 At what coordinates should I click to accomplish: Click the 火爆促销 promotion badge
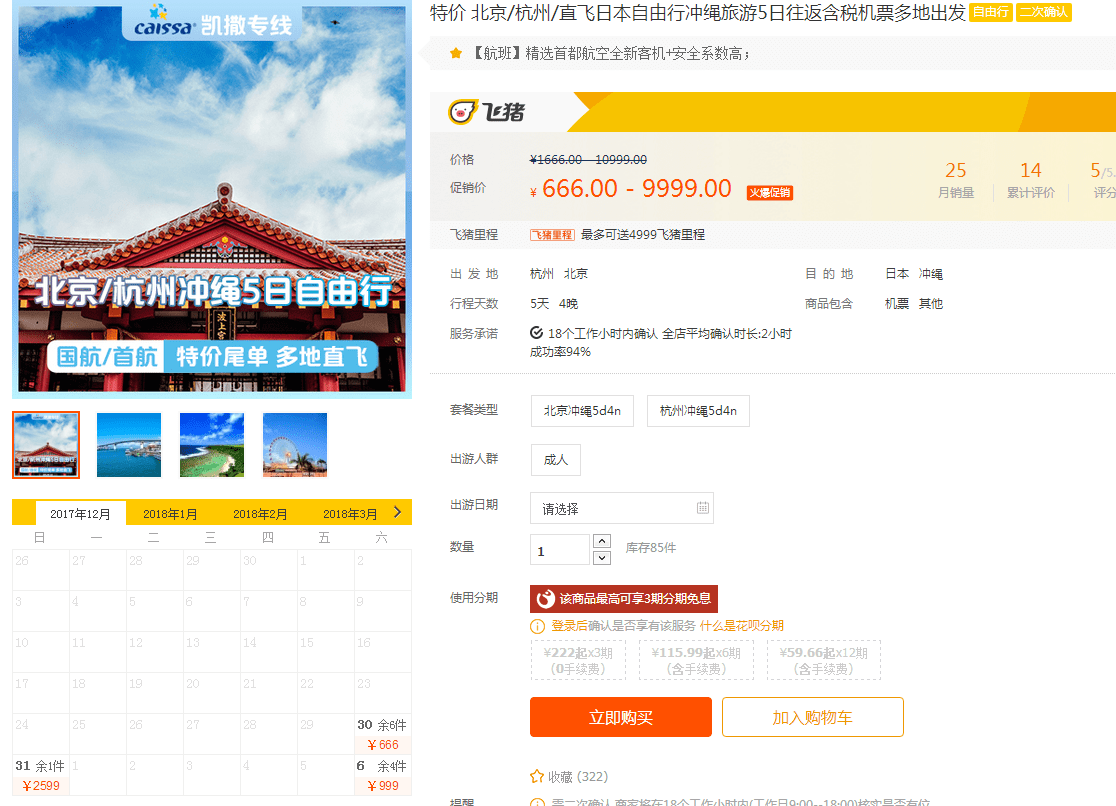(x=769, y=192)
